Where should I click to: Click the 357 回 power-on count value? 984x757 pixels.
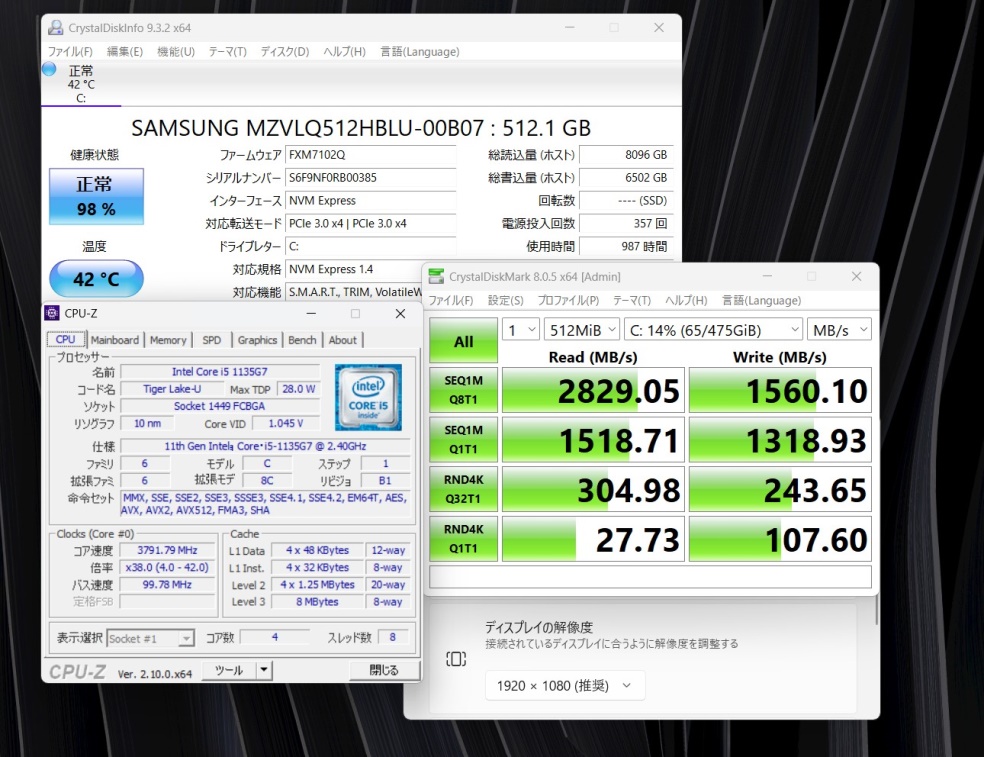(626, 223)
